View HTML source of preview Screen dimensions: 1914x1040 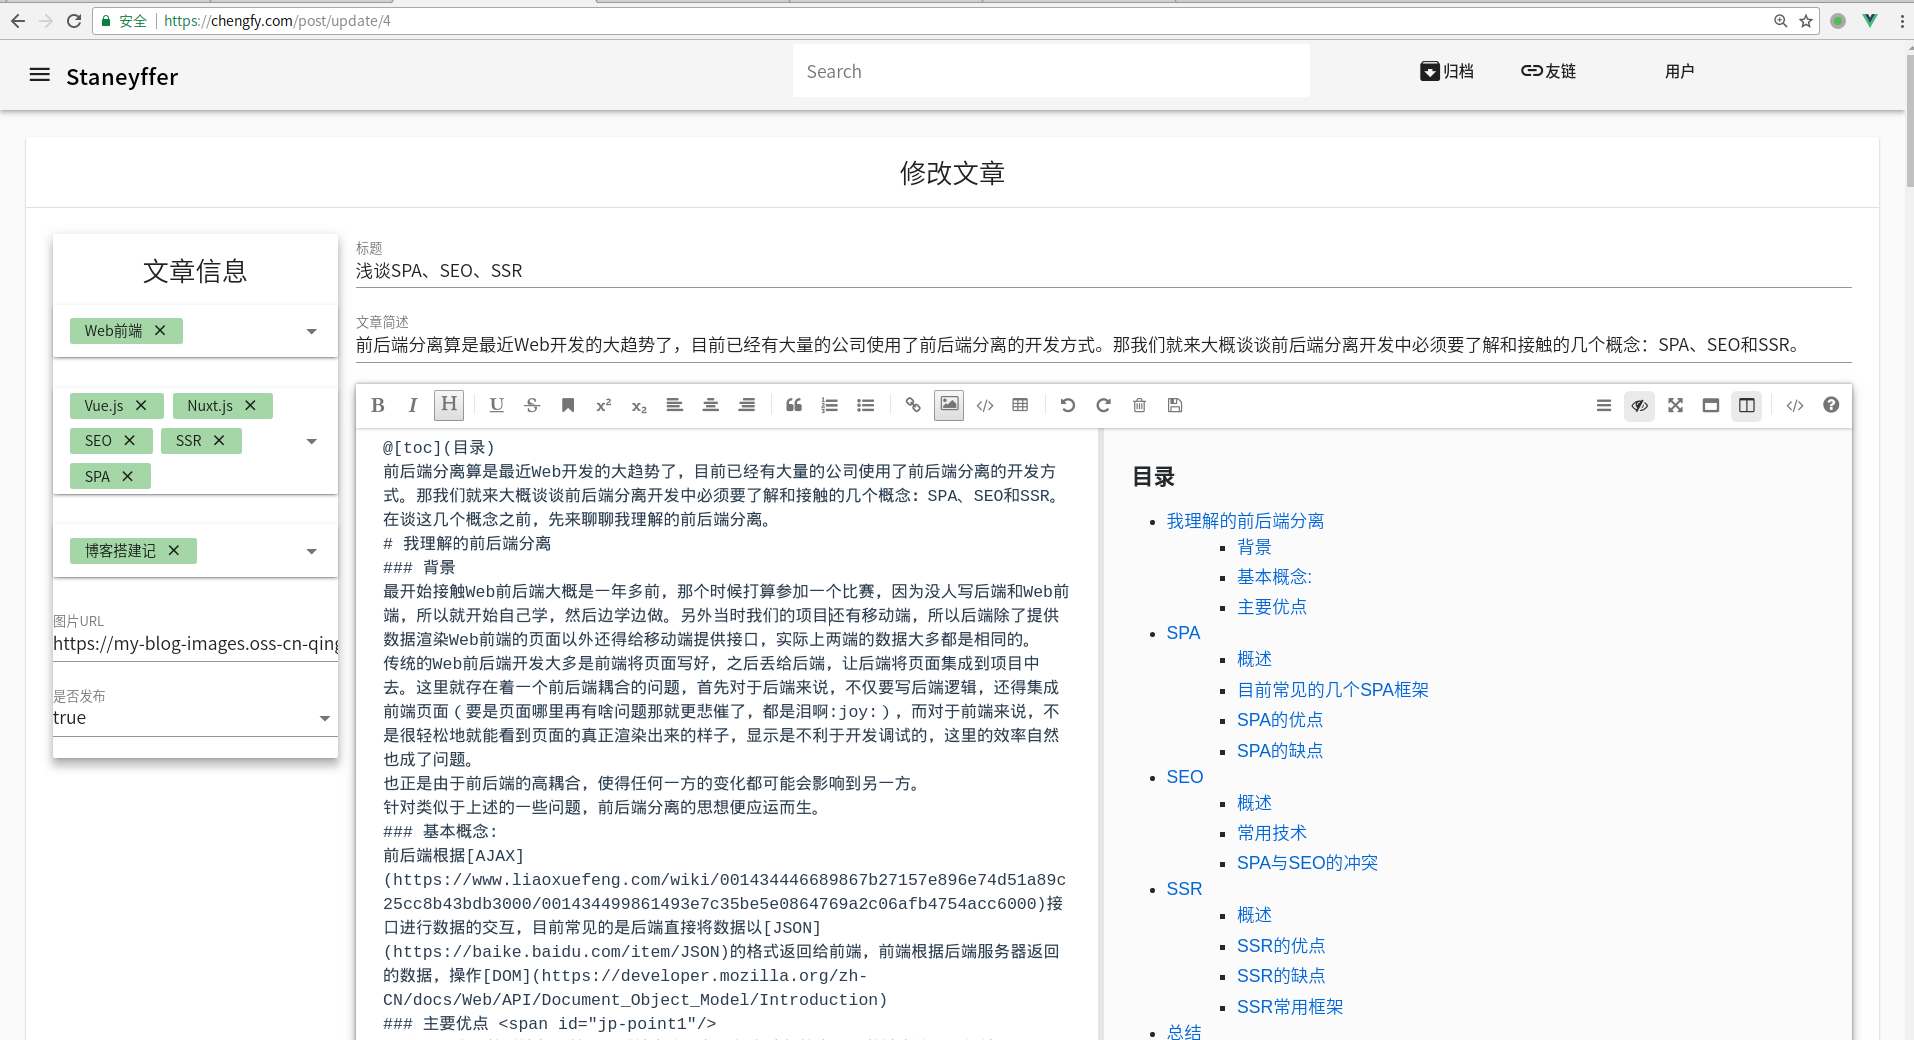(x=1795, y=405)
